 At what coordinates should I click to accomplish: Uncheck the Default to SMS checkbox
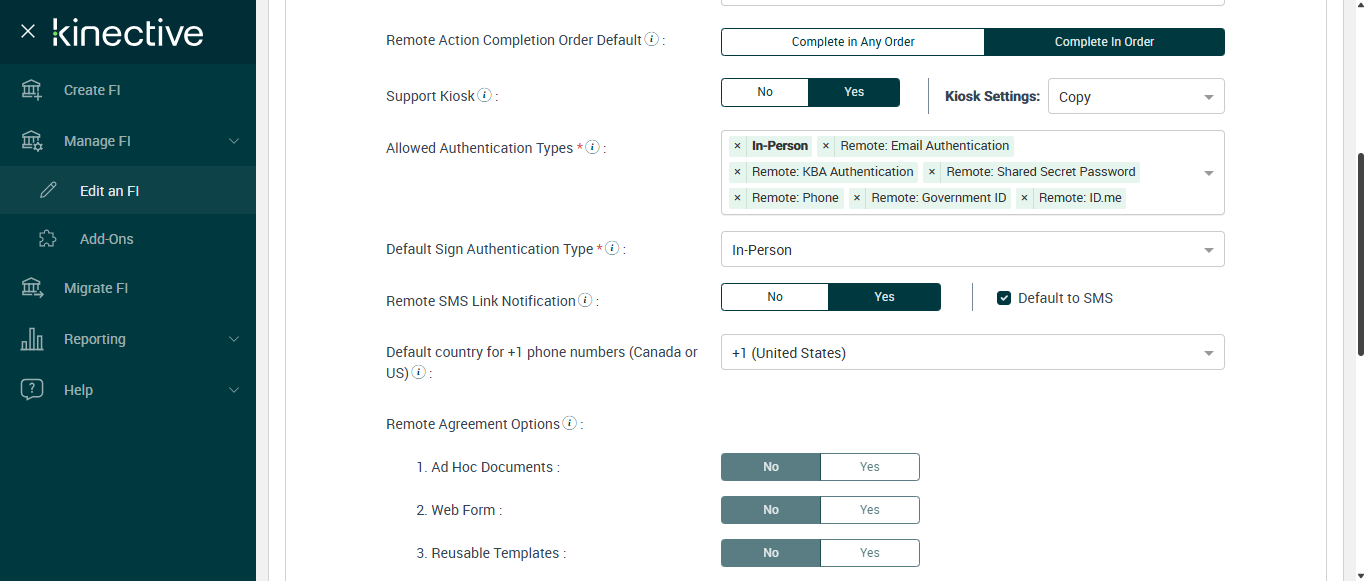(x=1004, y=298)
